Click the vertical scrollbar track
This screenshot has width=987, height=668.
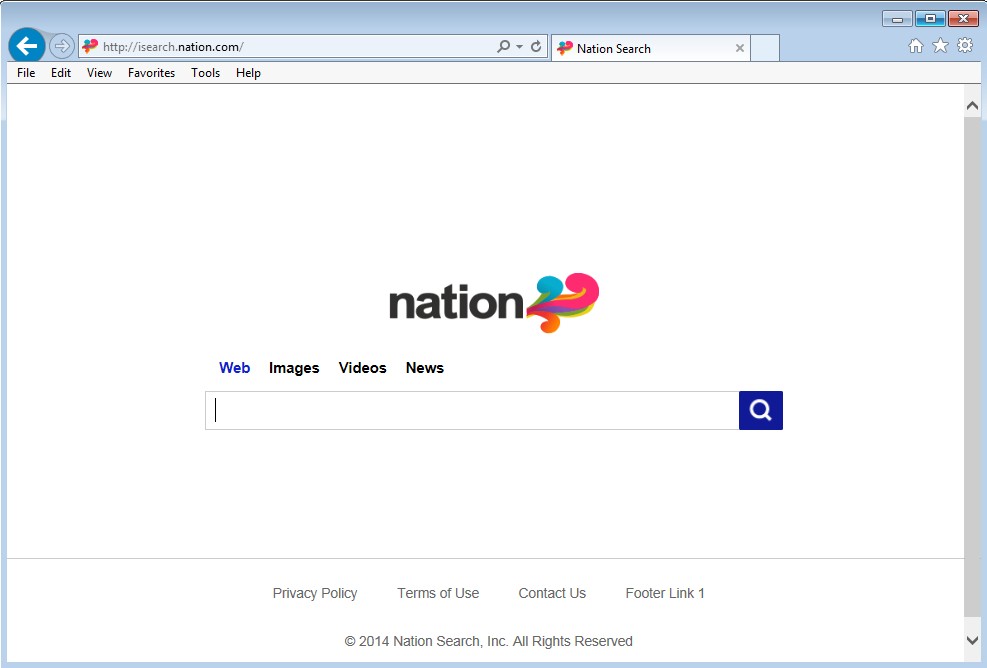[x=972, y=367]
